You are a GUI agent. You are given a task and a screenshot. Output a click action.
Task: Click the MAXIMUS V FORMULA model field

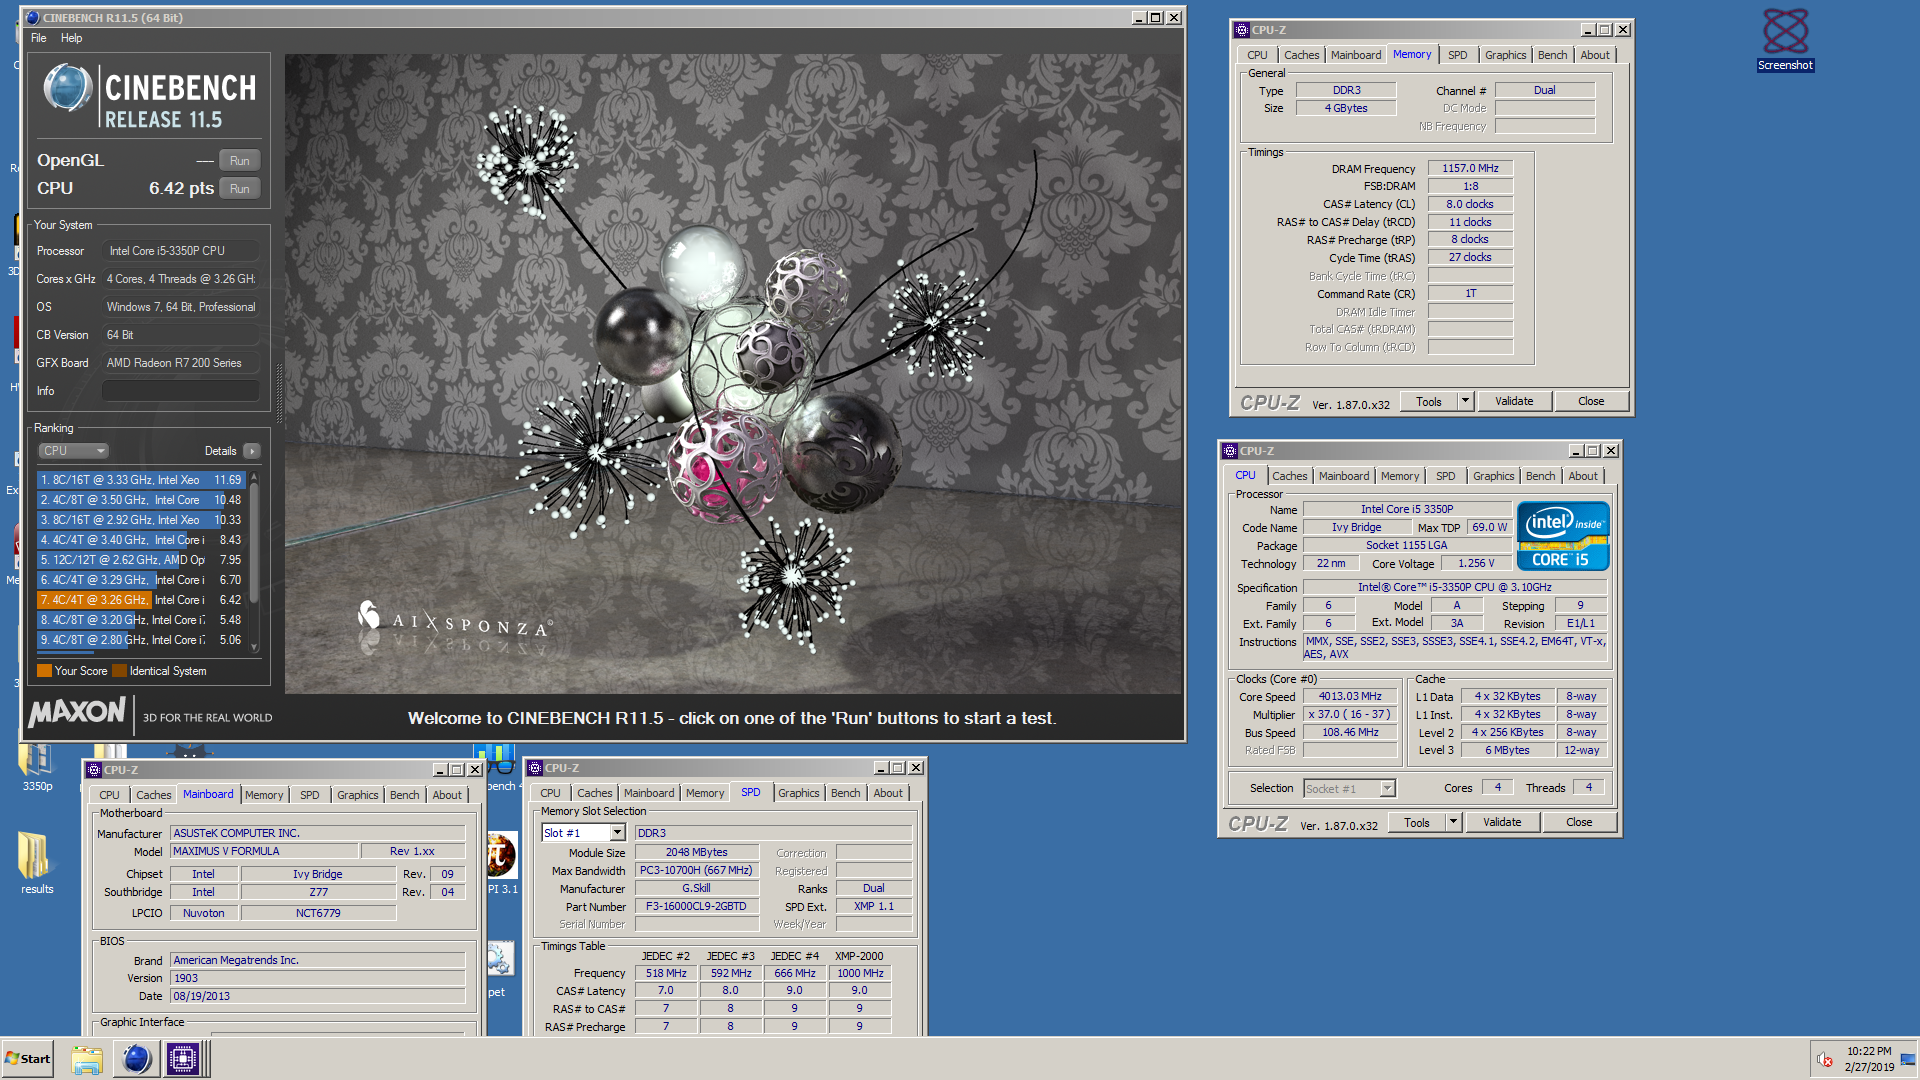[264, 851]
